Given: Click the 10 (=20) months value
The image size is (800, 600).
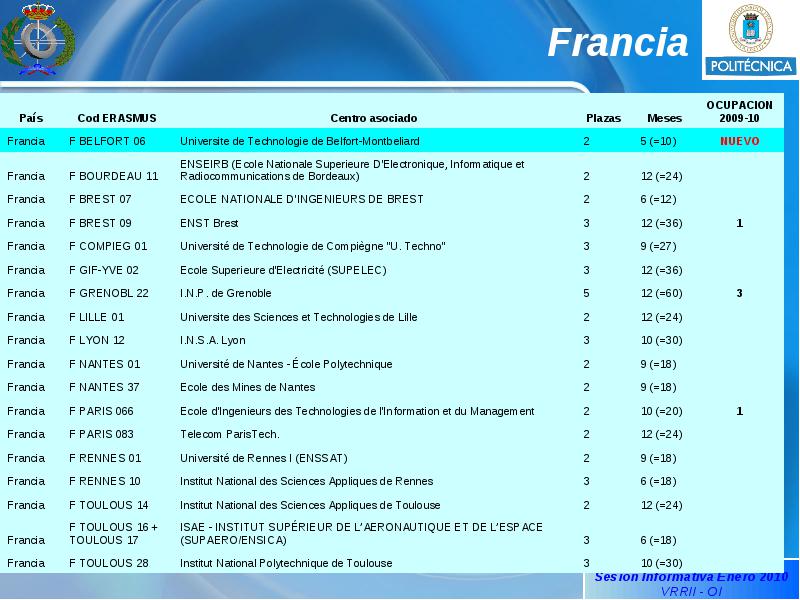Looking at the screenshot, I should tap(662, 411).
